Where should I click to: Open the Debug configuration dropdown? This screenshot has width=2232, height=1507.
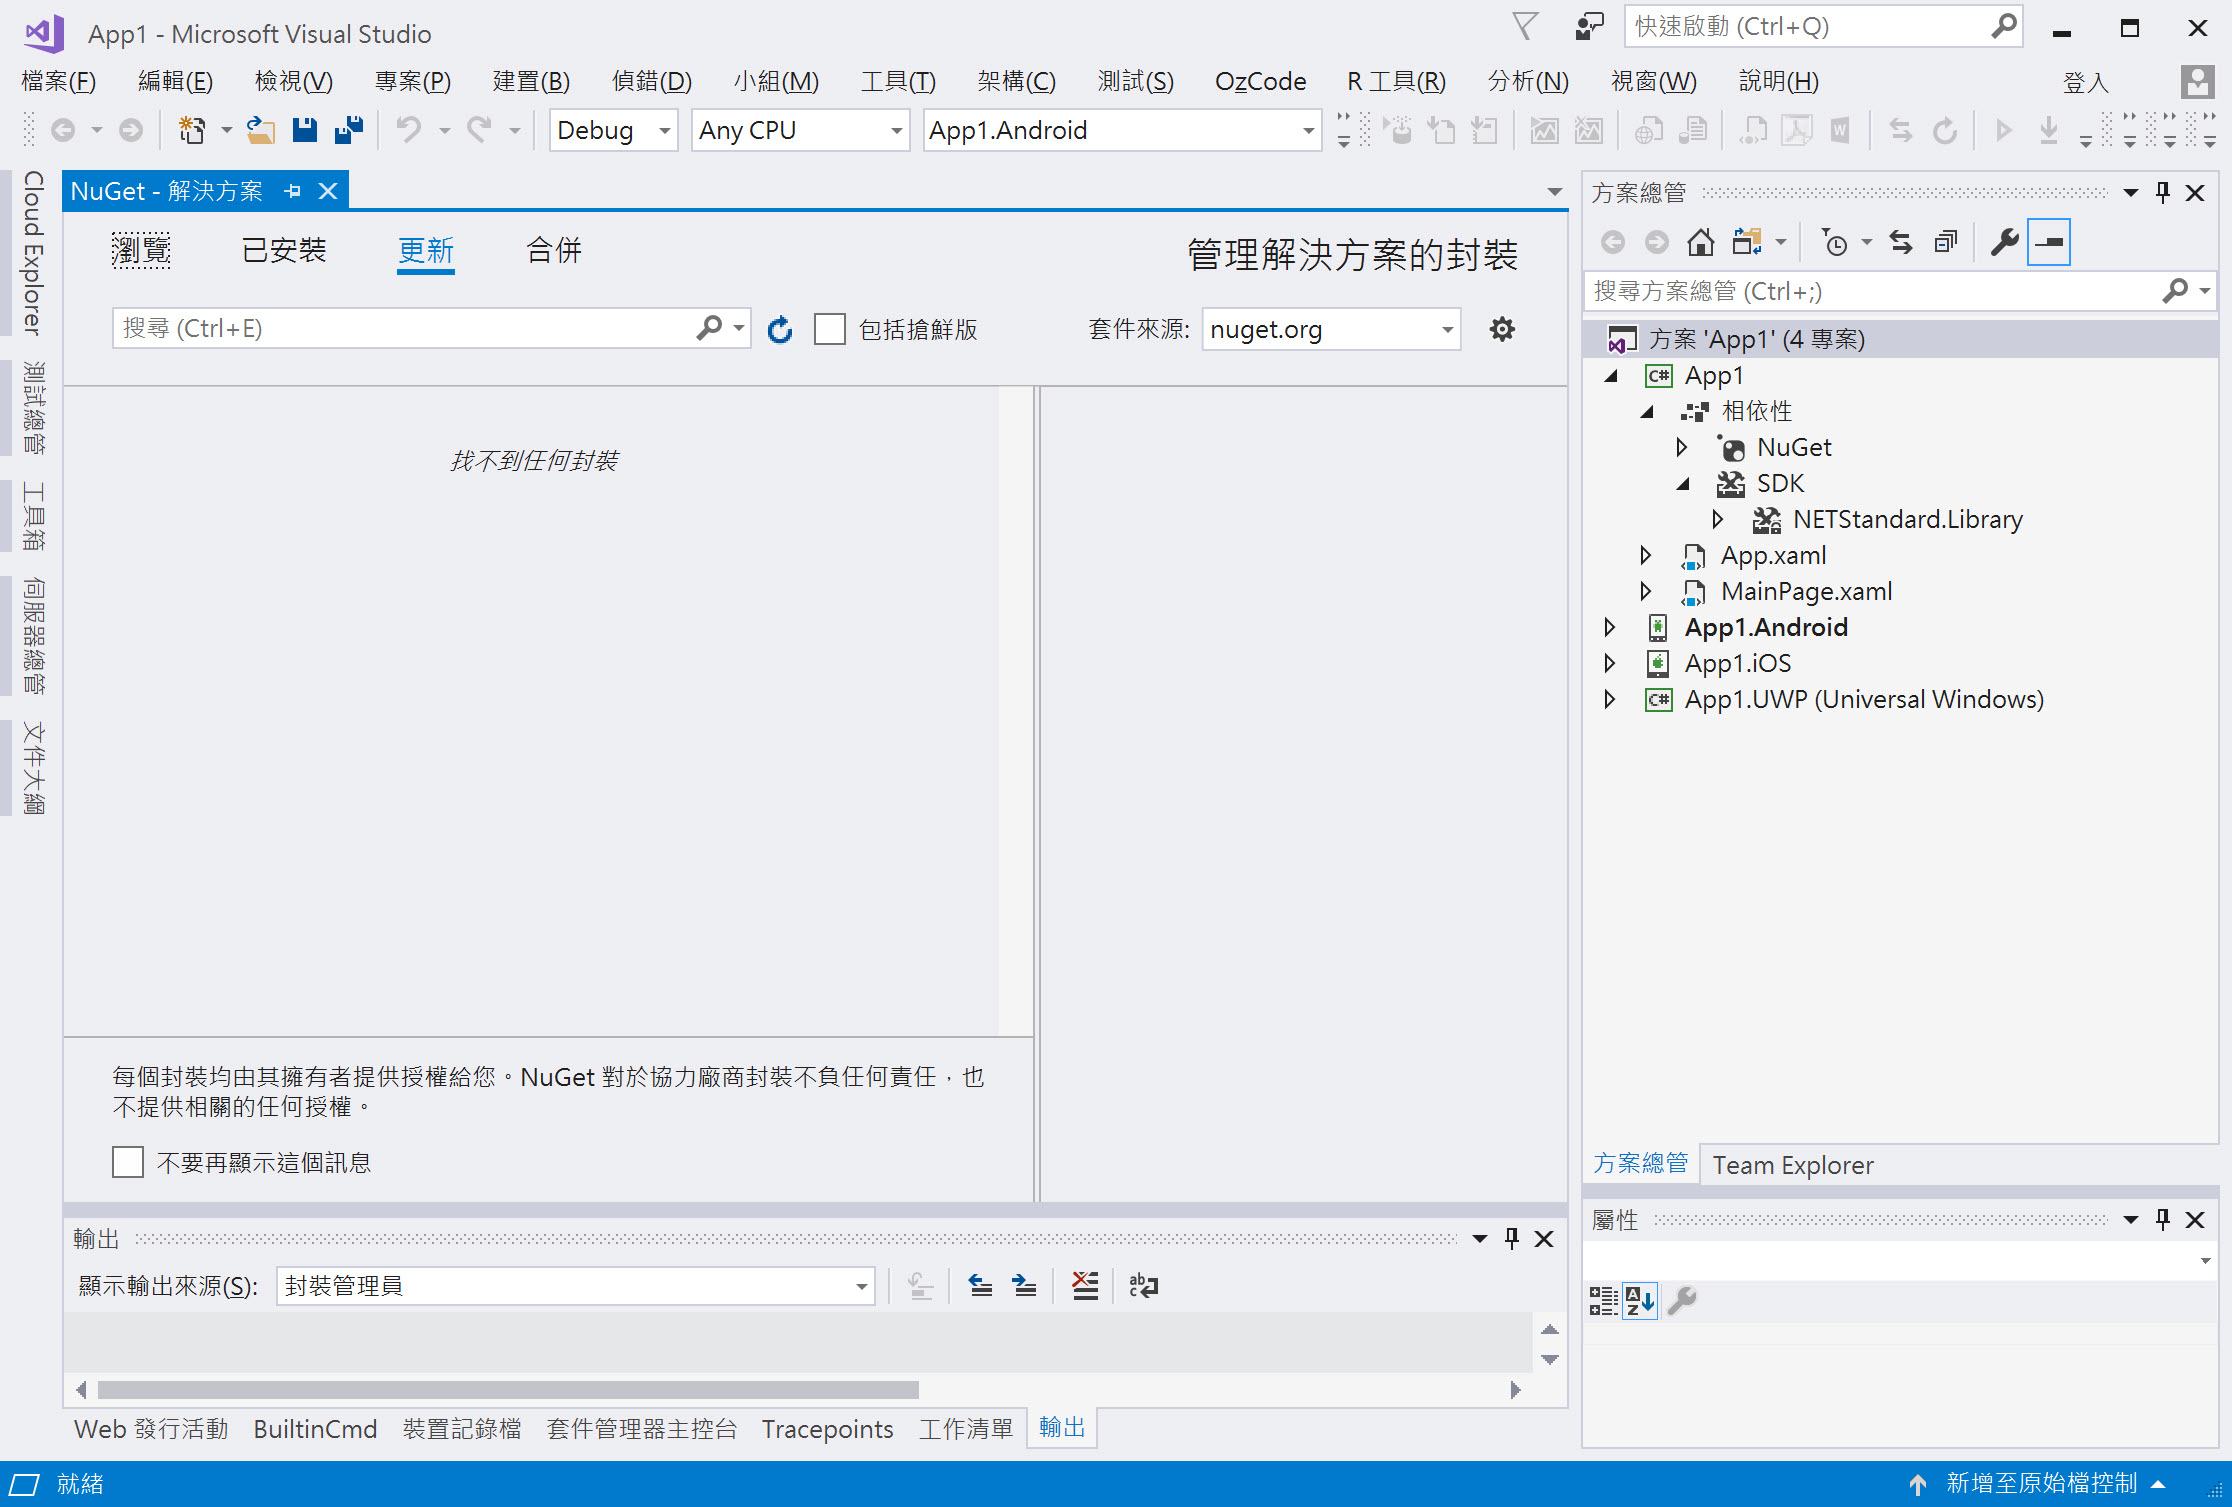(x=614, y=130)
